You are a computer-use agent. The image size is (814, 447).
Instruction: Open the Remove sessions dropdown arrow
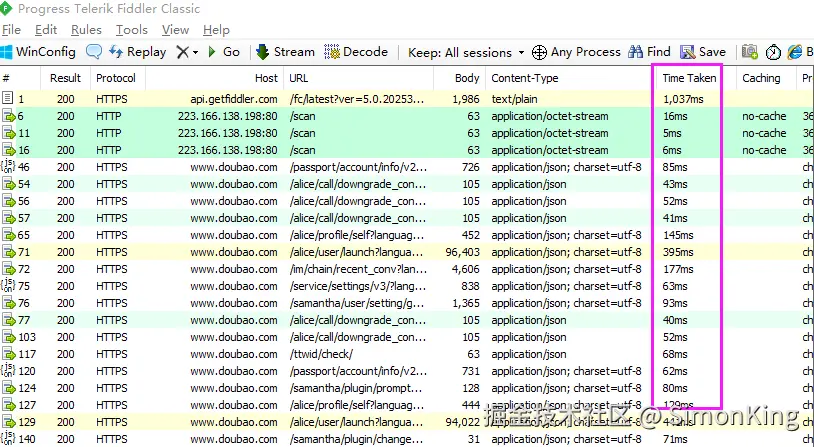[x=195, y=52]
